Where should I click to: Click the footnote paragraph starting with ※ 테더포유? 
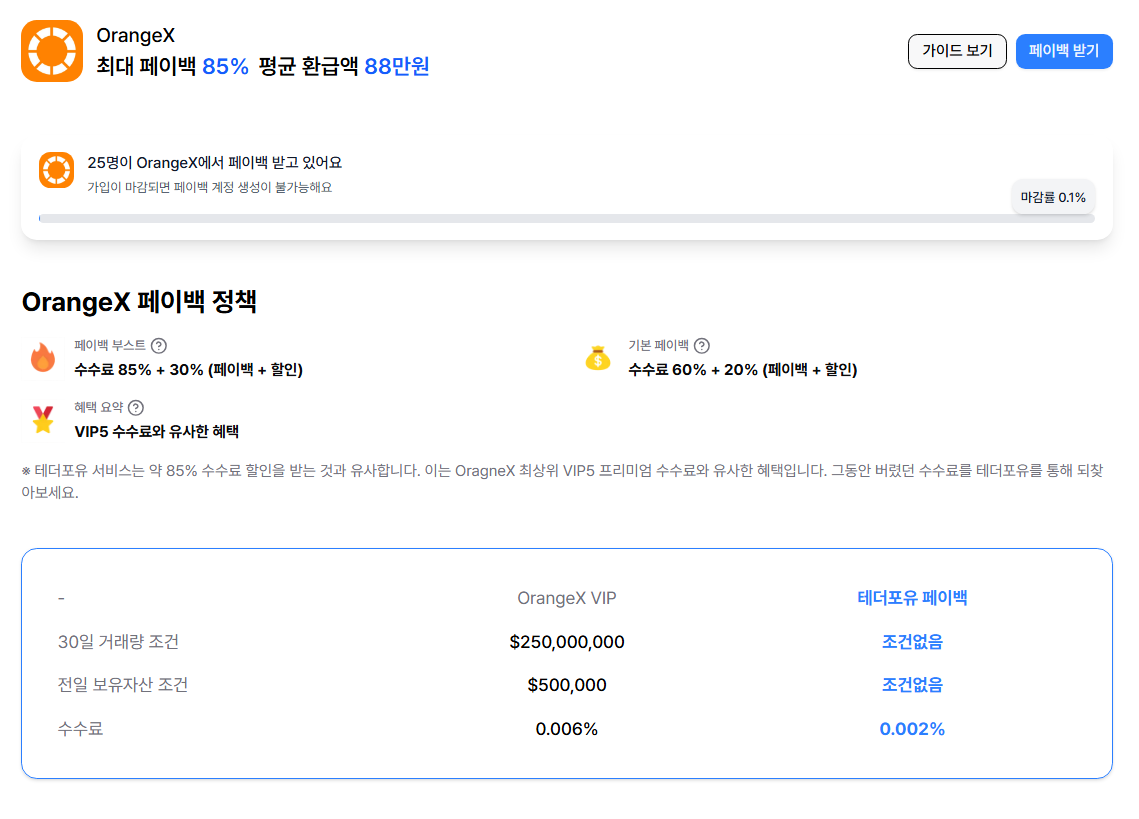[x=562, y=481]
